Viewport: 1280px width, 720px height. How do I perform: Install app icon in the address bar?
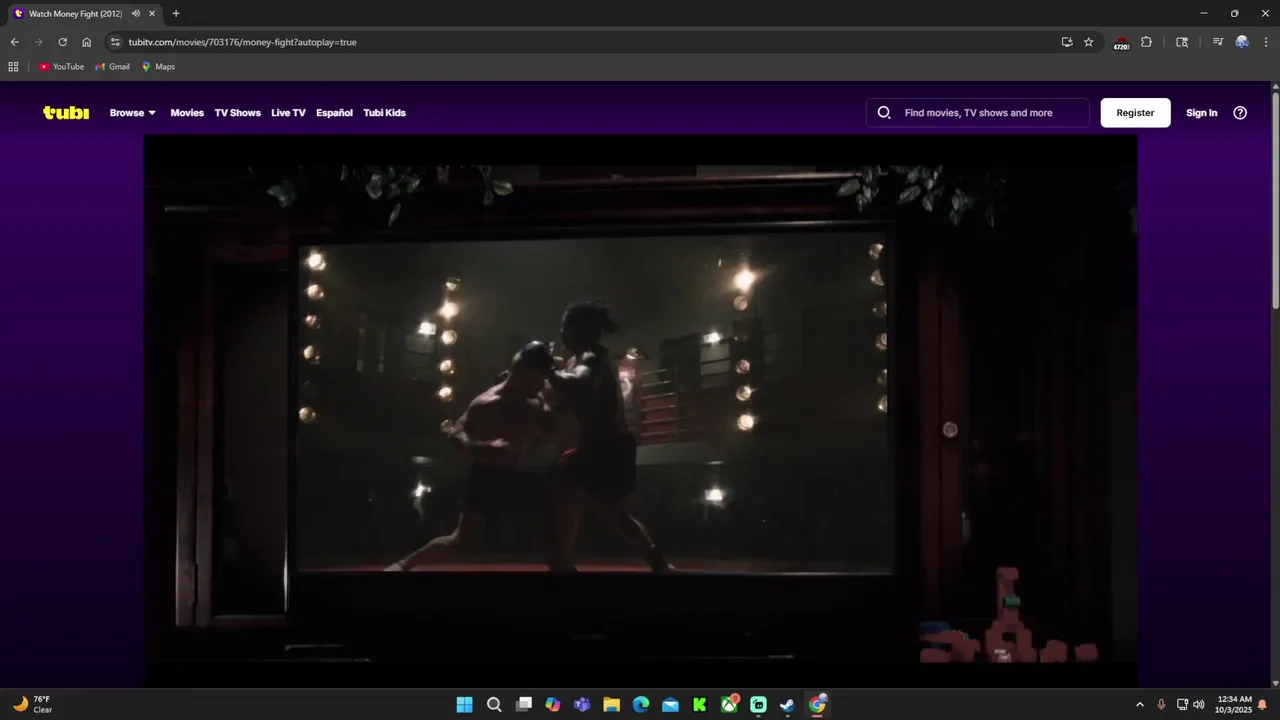click(1067, 42)
